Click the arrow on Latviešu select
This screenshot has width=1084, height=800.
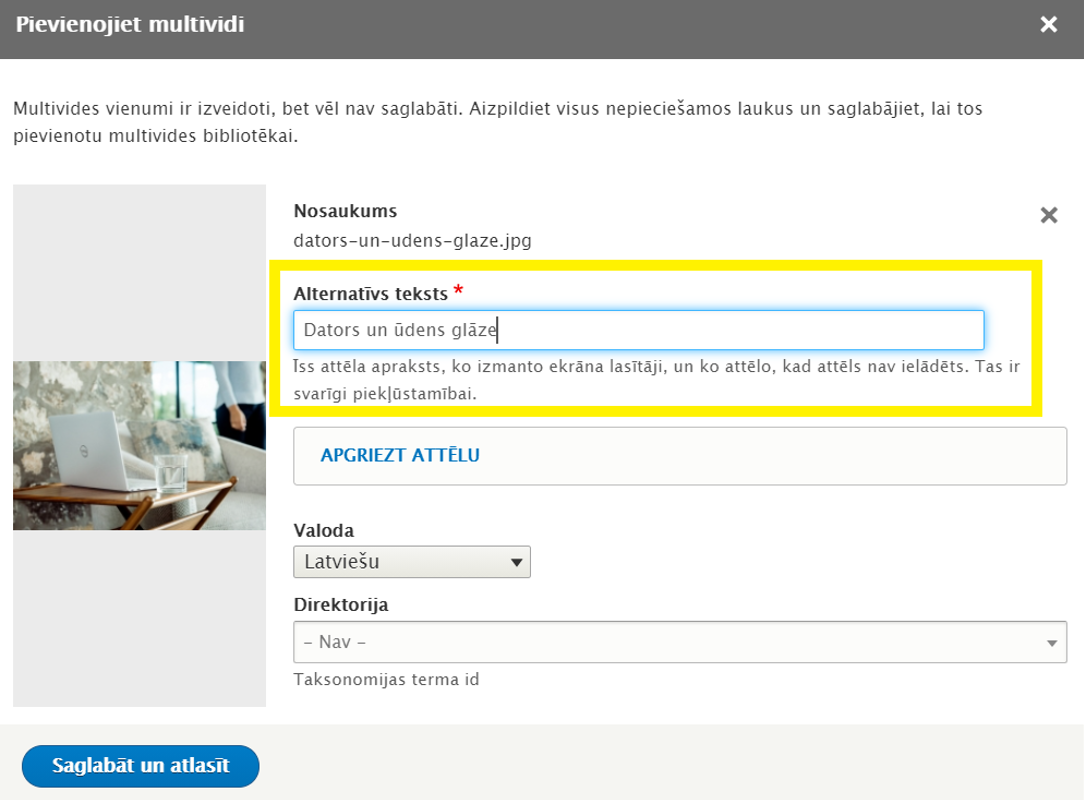coord(516,562)
